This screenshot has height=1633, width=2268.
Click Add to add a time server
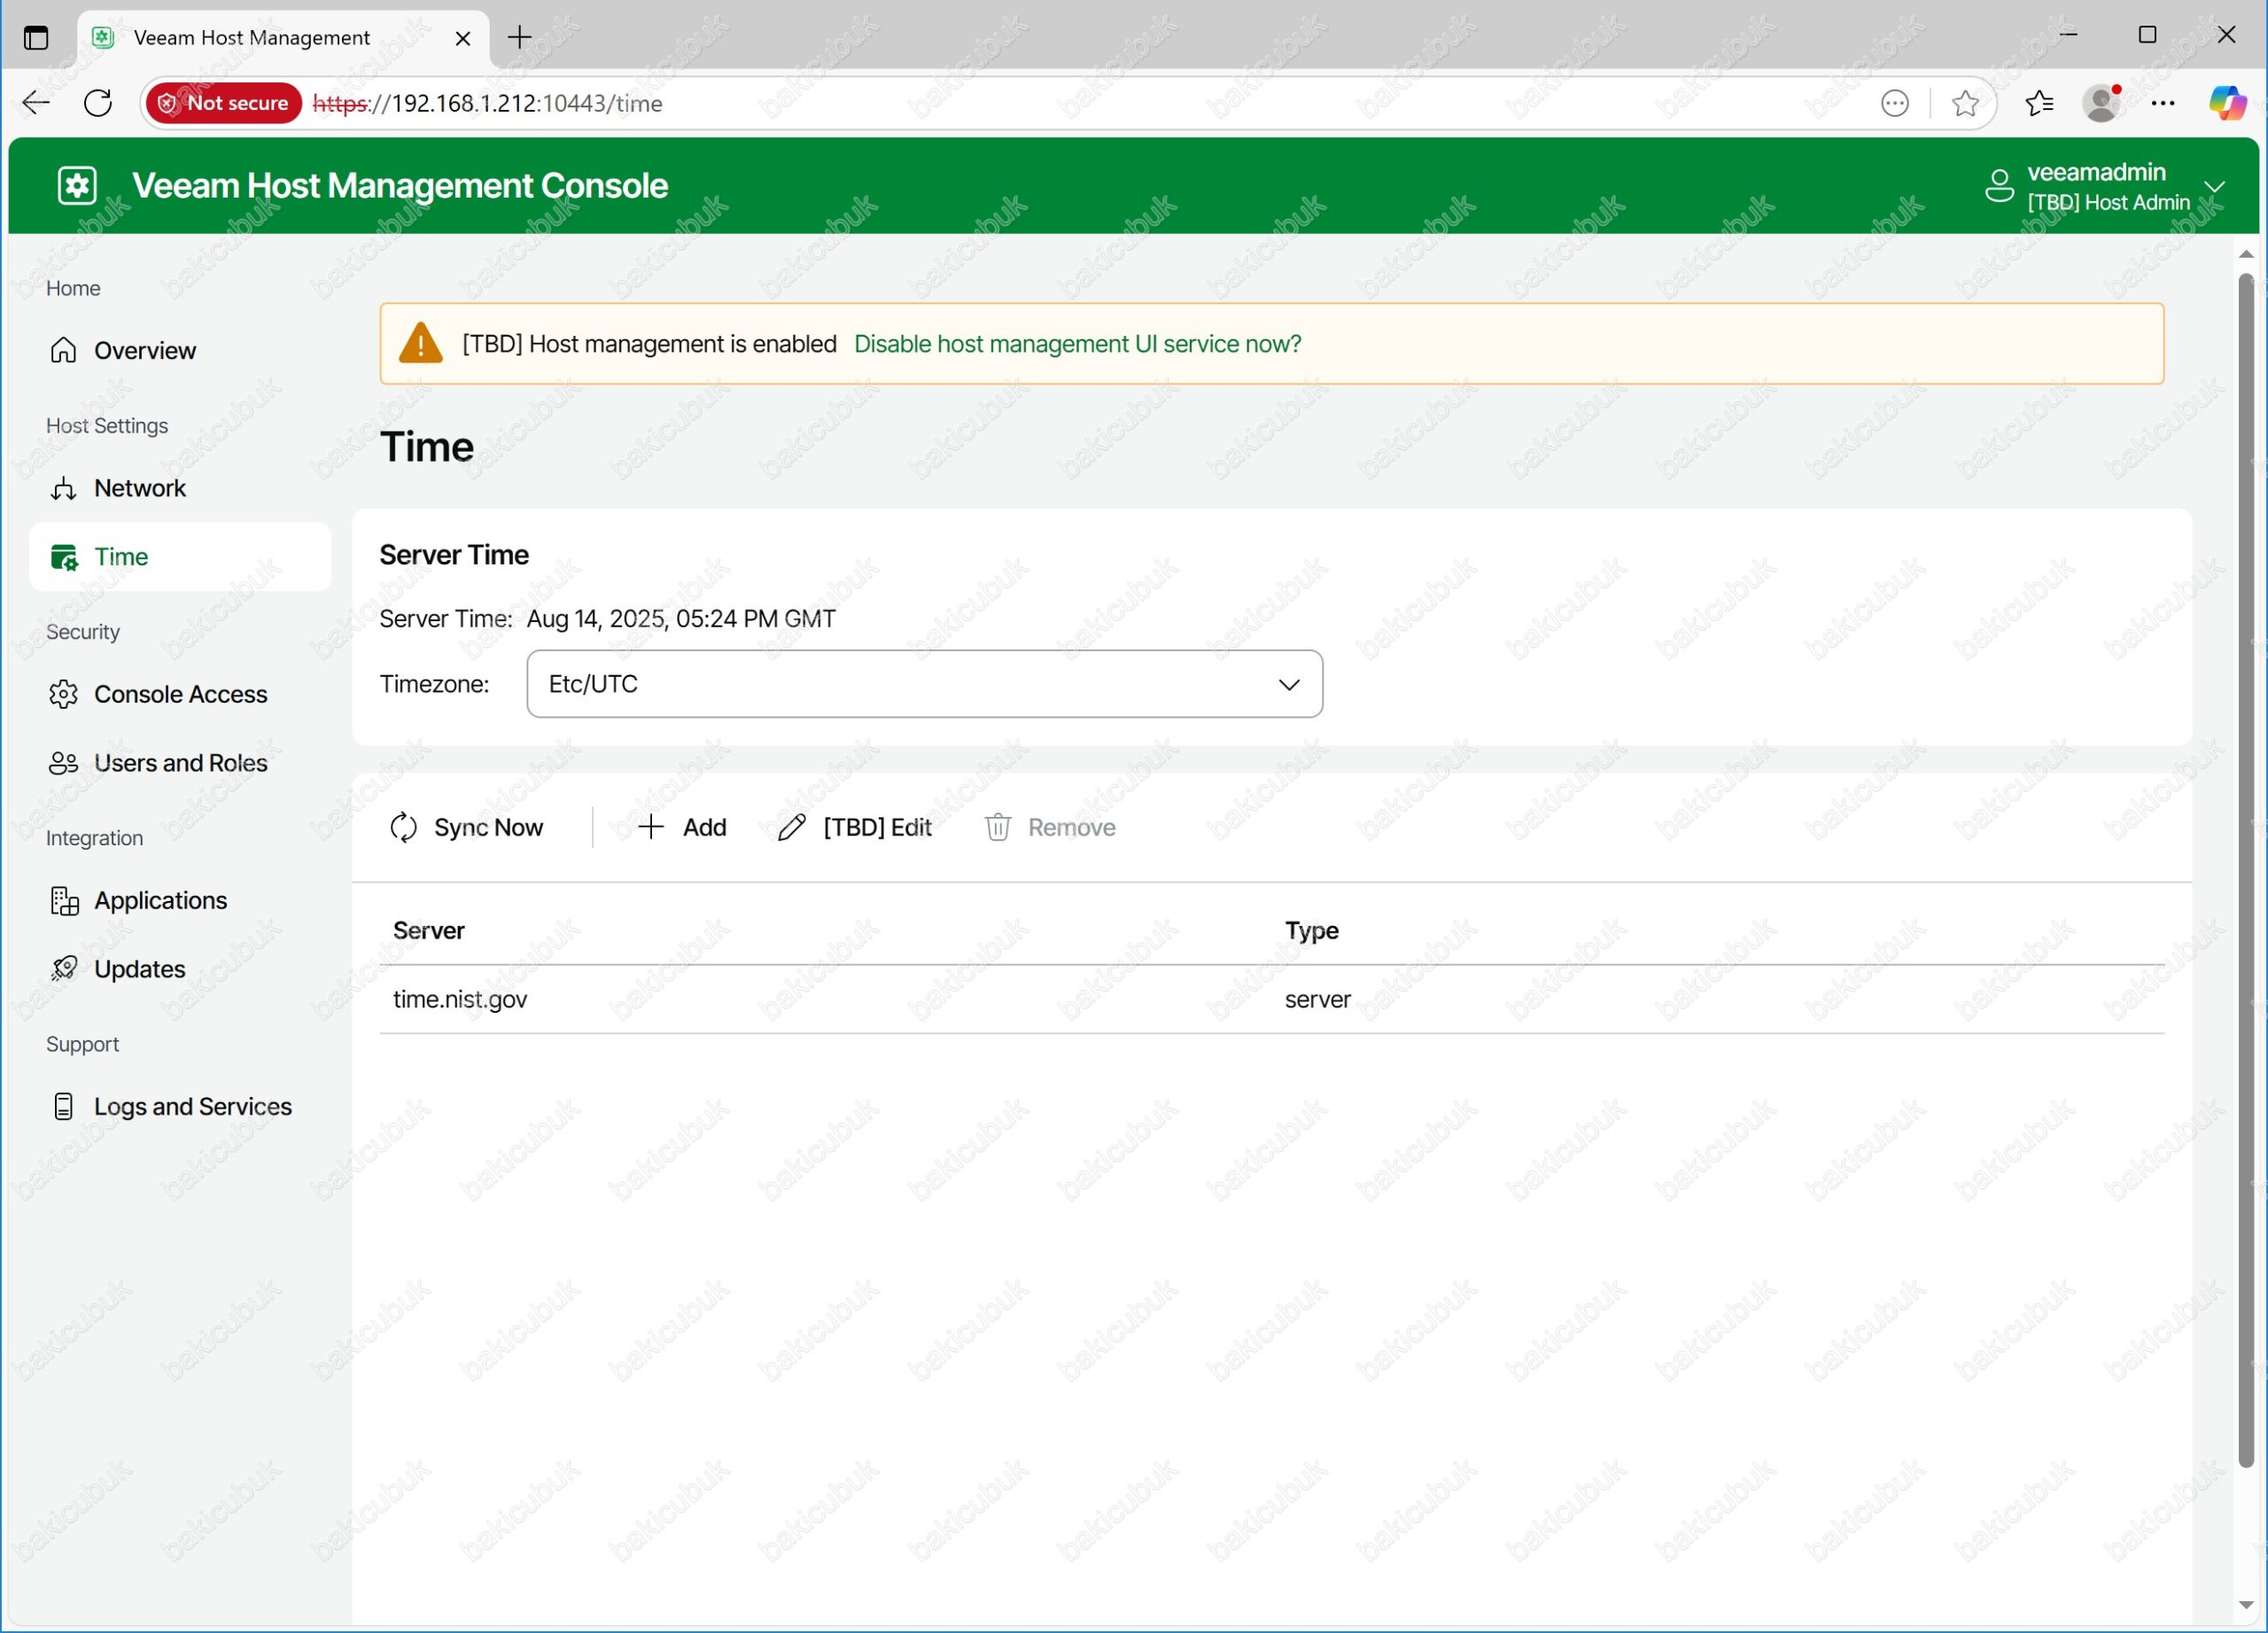tap(682, 827)
